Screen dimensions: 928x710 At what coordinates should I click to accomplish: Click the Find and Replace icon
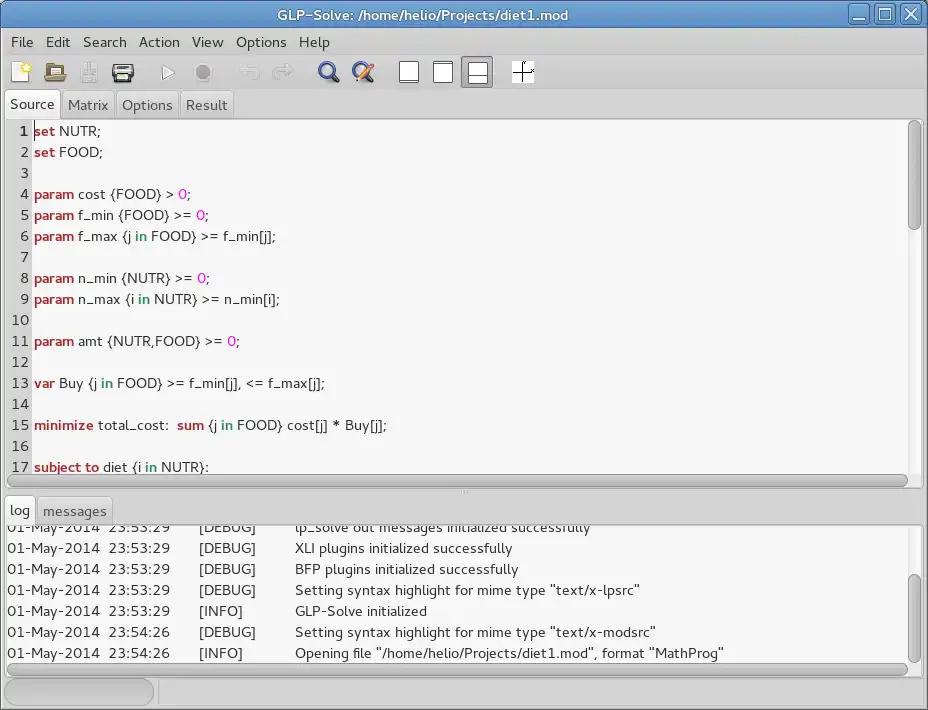pos(363,72)
